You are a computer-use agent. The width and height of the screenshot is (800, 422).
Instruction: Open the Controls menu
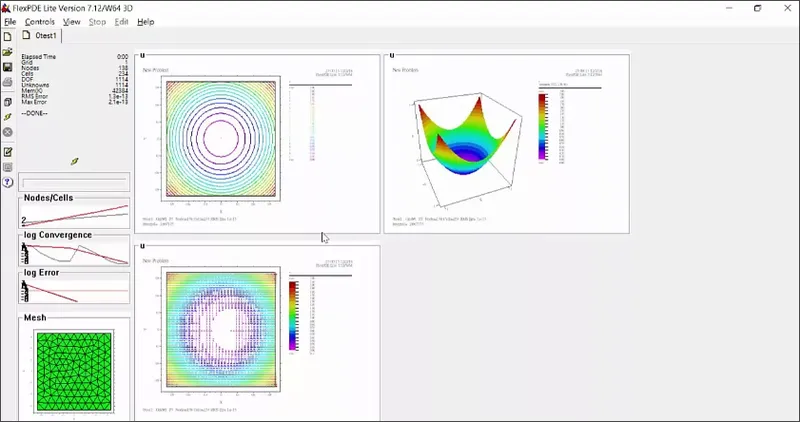pyautogui.click(x=40, y=22)
